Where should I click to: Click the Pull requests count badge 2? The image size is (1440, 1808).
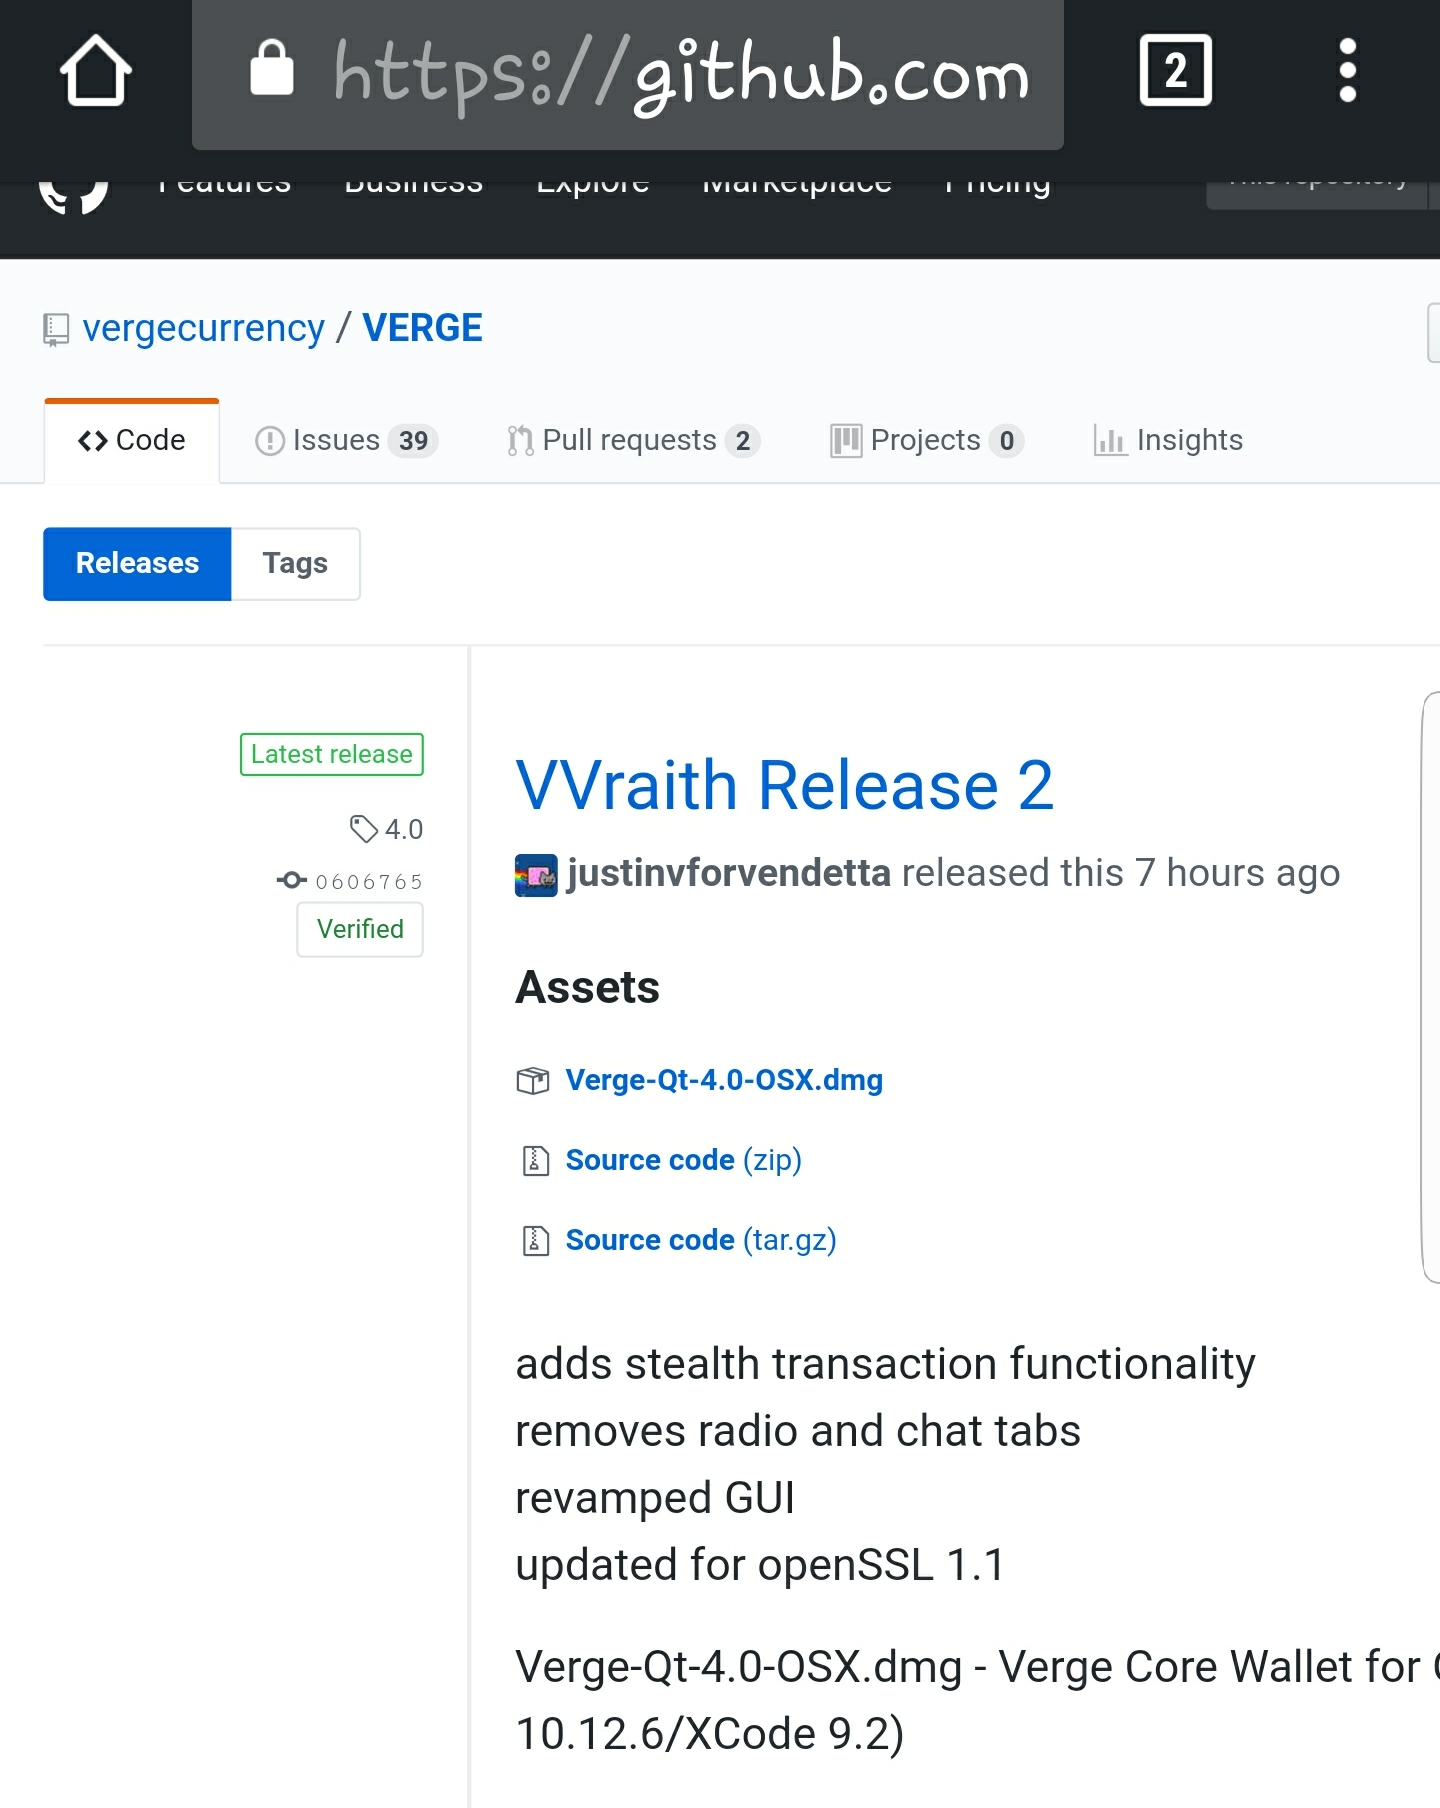pos(742,441)
